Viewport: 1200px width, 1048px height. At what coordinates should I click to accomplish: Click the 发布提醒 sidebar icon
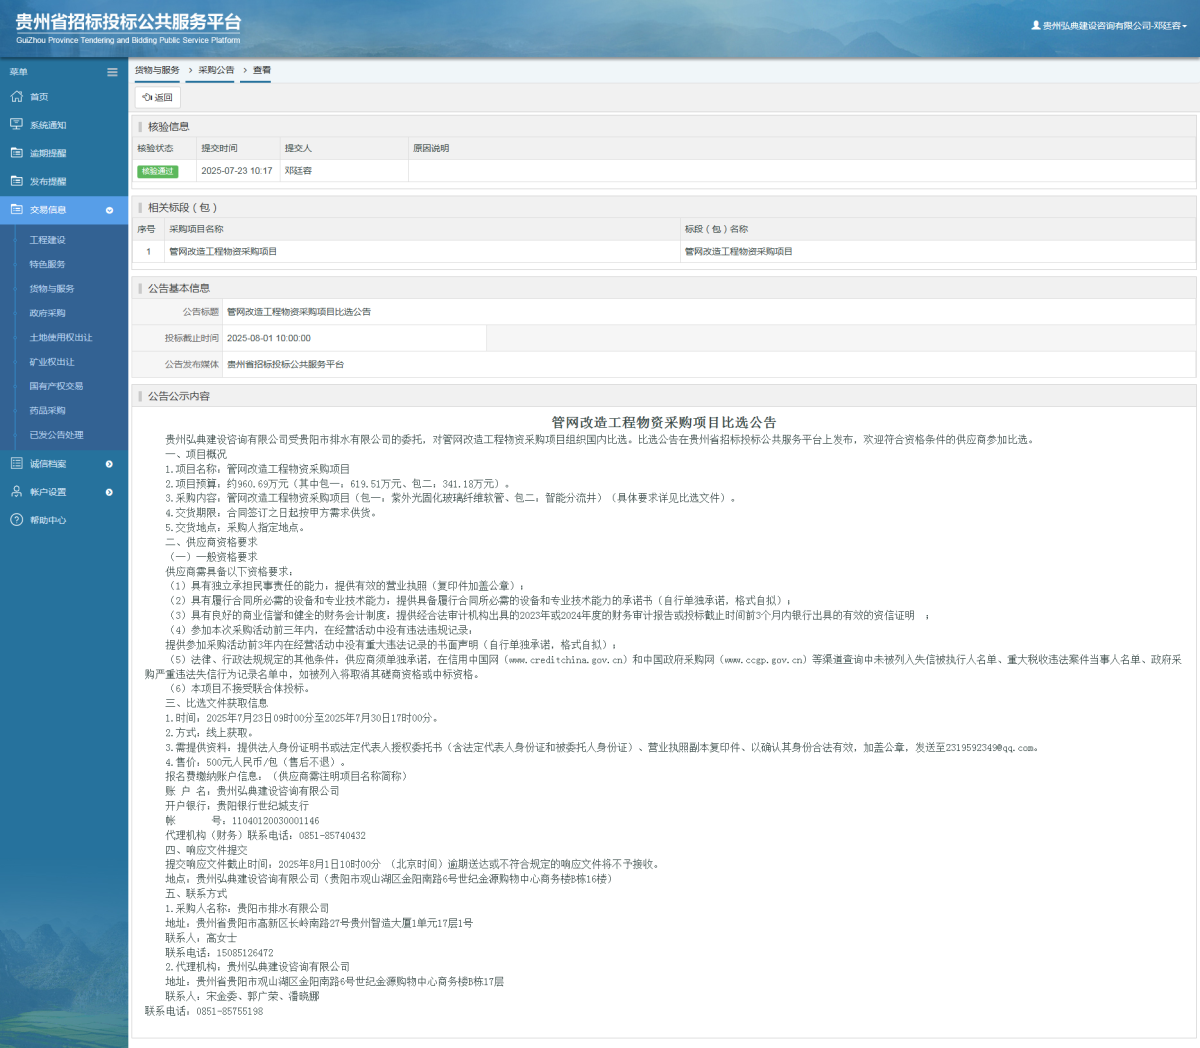(16, 181)
